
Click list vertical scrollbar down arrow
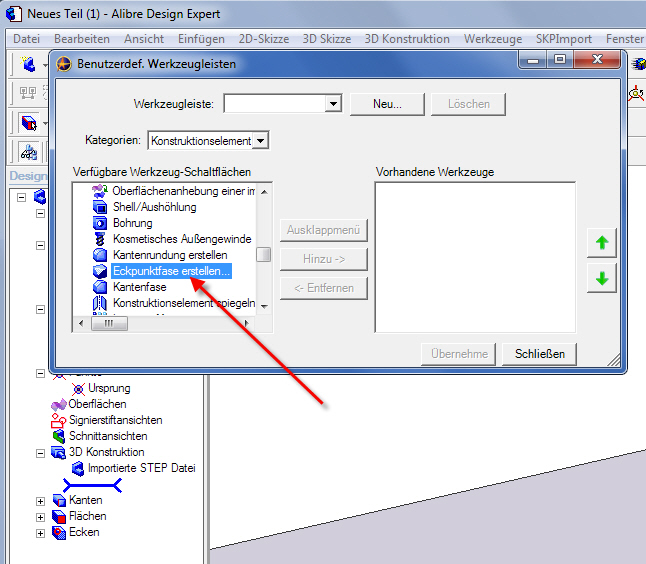tap(264, 307)
